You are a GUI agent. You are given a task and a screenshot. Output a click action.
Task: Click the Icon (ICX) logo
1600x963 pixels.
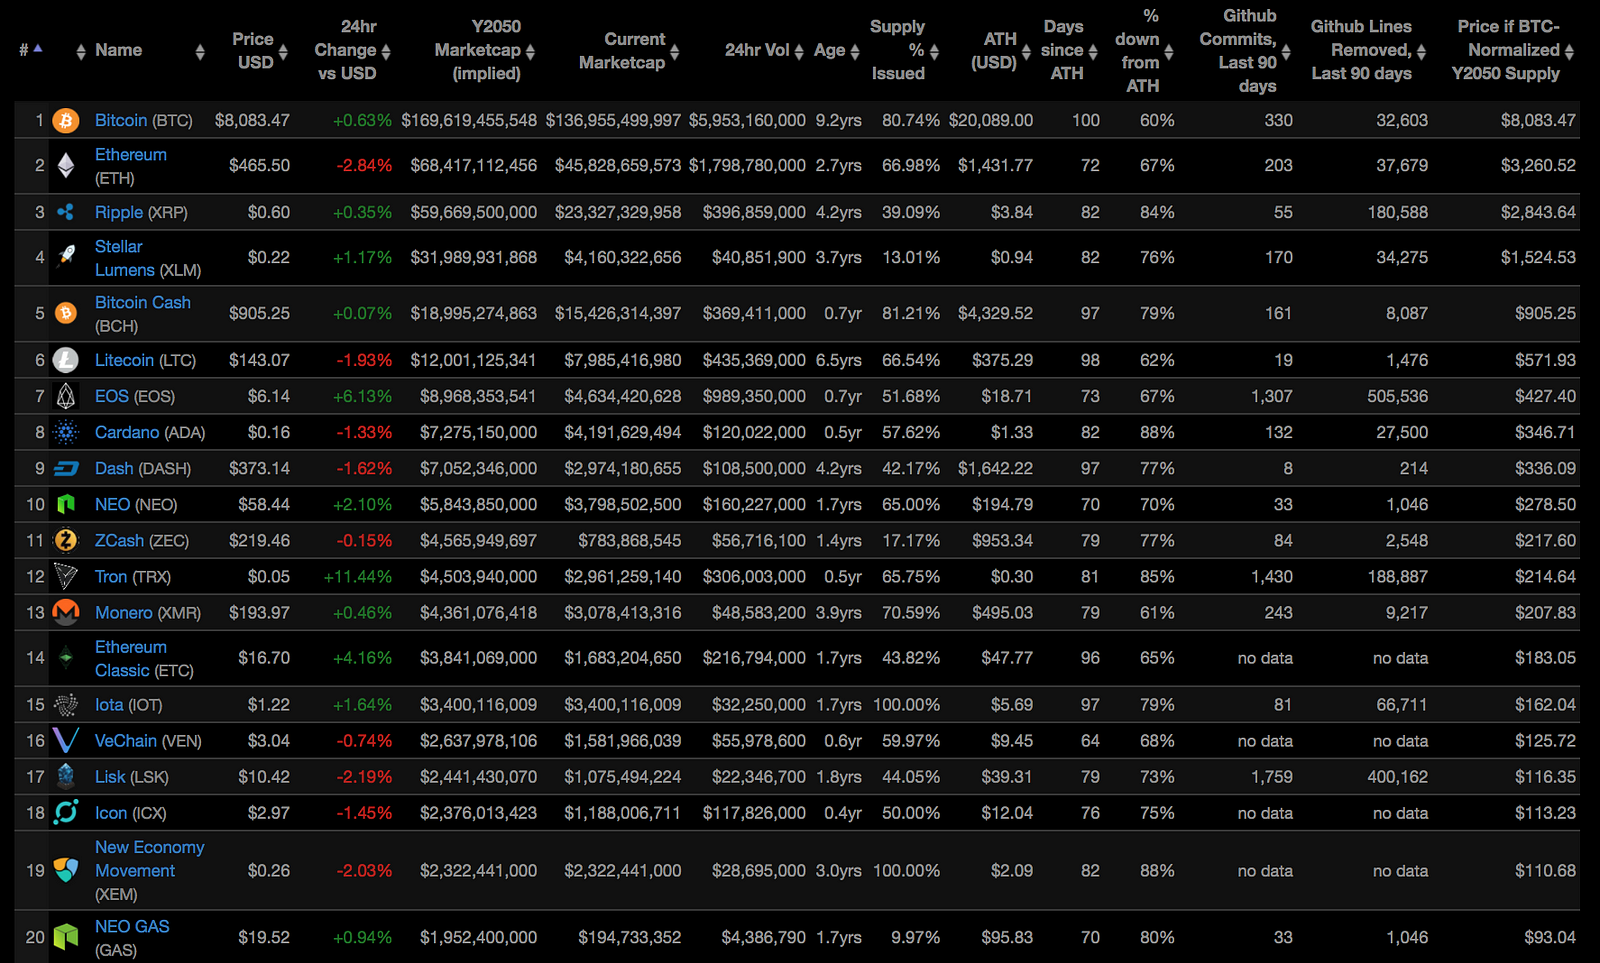click(66, 813)
